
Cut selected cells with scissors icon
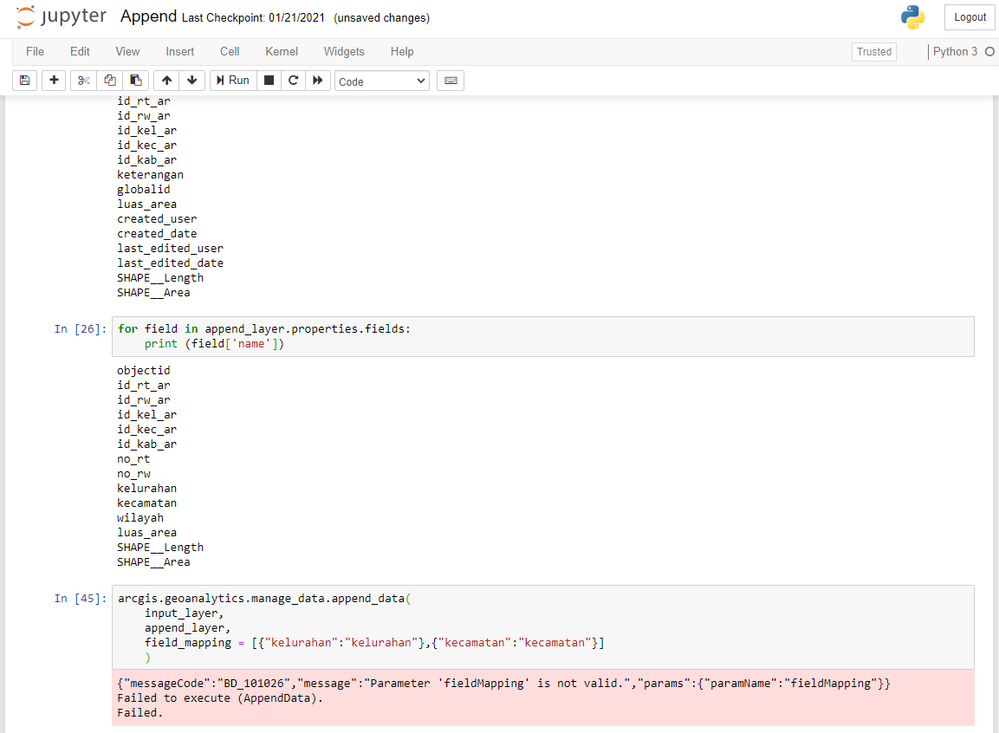pos(83,80)
